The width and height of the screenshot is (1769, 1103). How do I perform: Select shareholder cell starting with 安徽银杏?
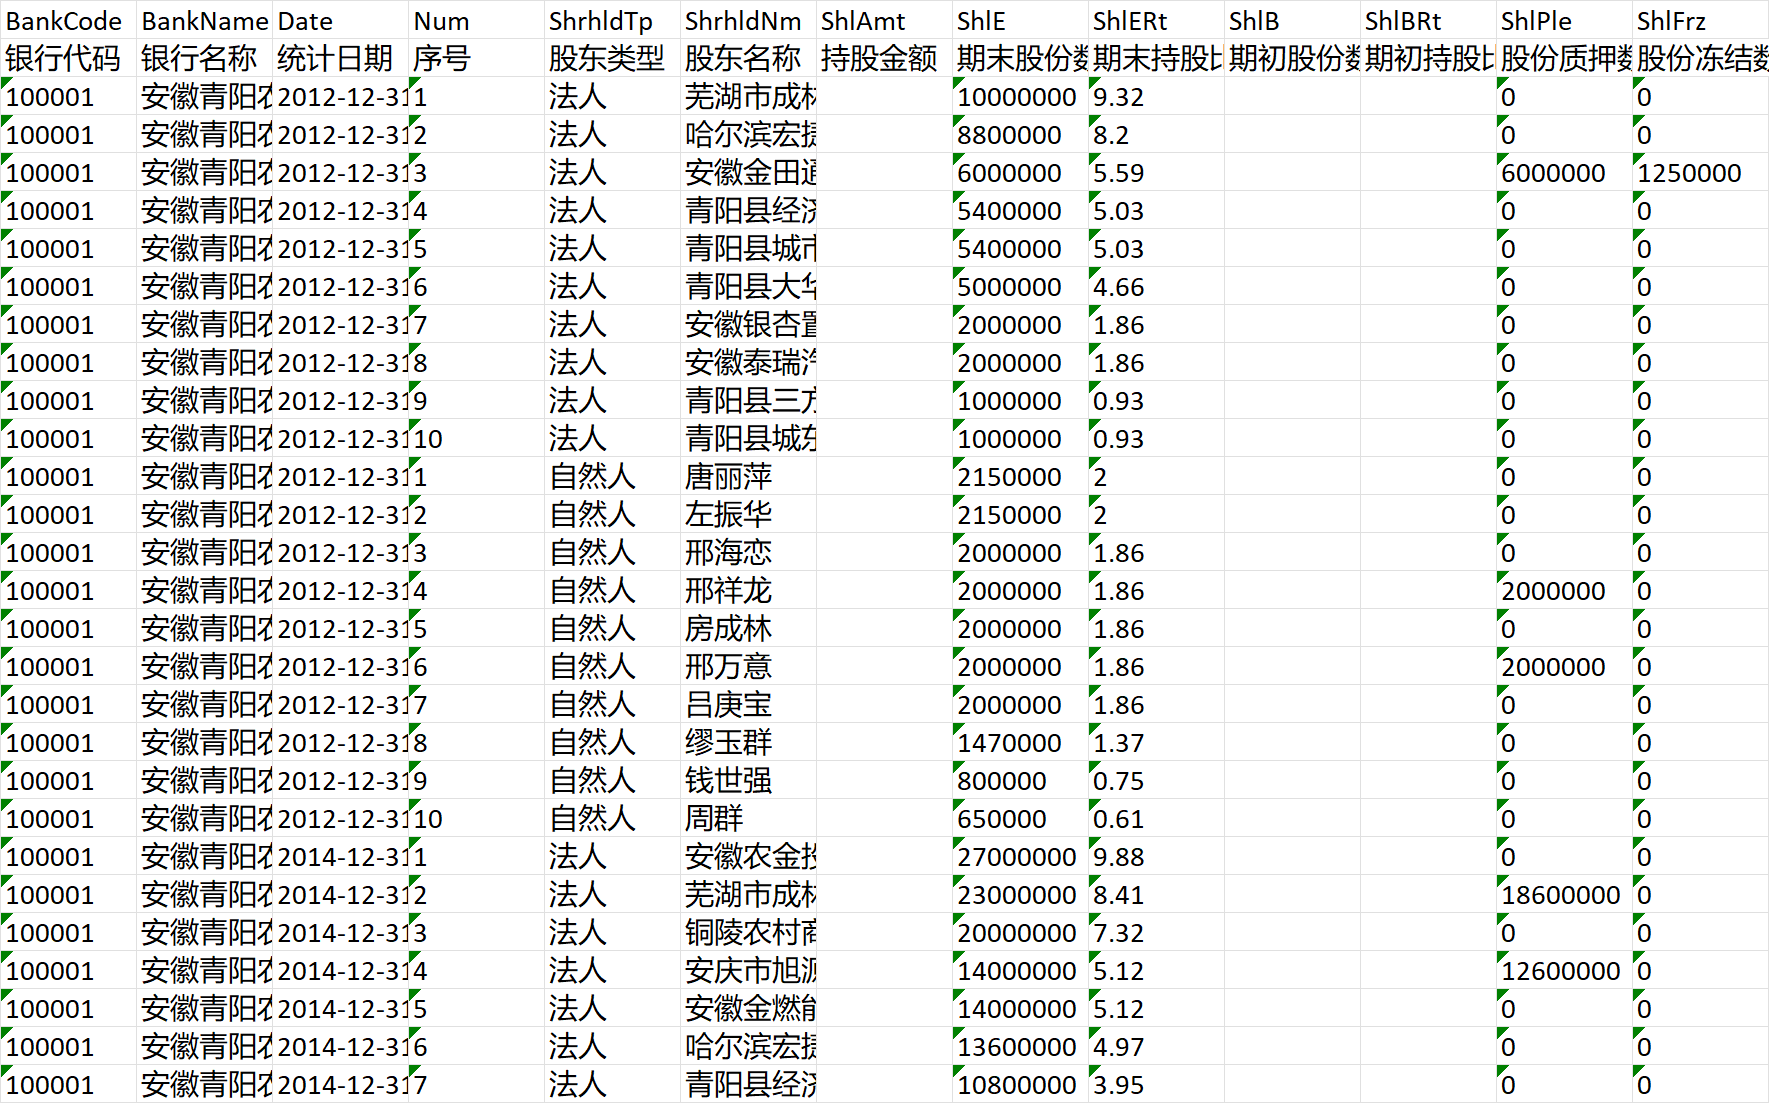coord(748,324)
